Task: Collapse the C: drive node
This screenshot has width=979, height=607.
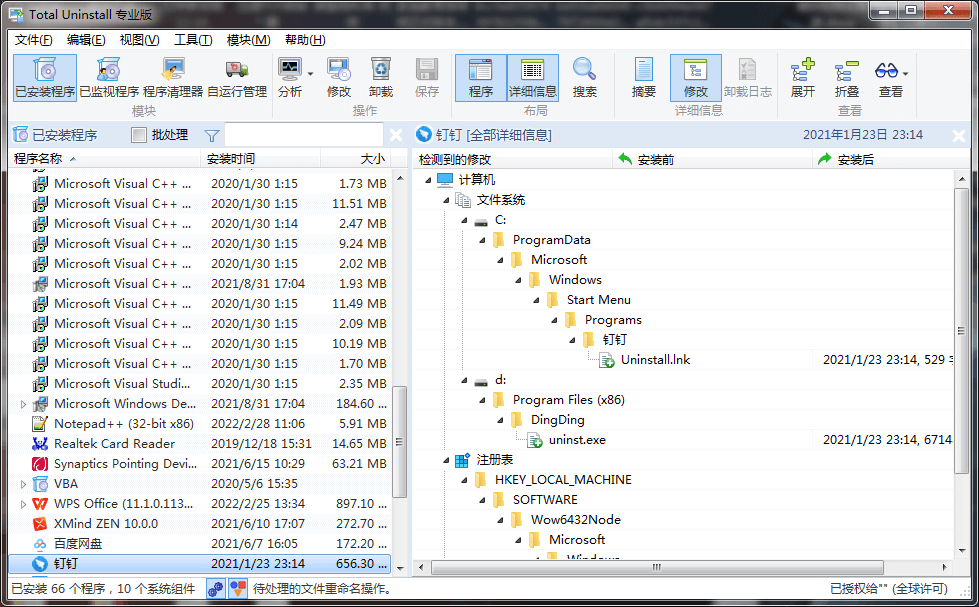Action: pyautogui.click(x=465, y=220)
